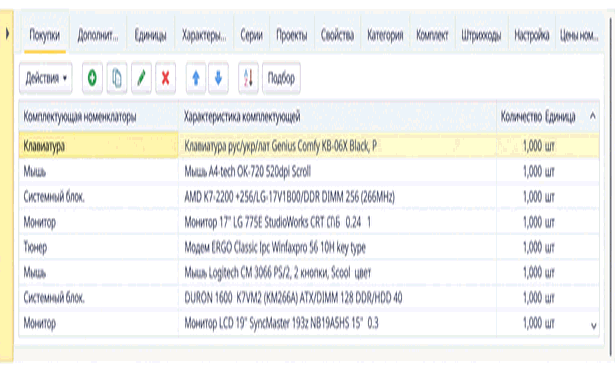Select the Модем ERGO Classic cell
This screenshot has height=371, width=615.
[x=337, y=247]
